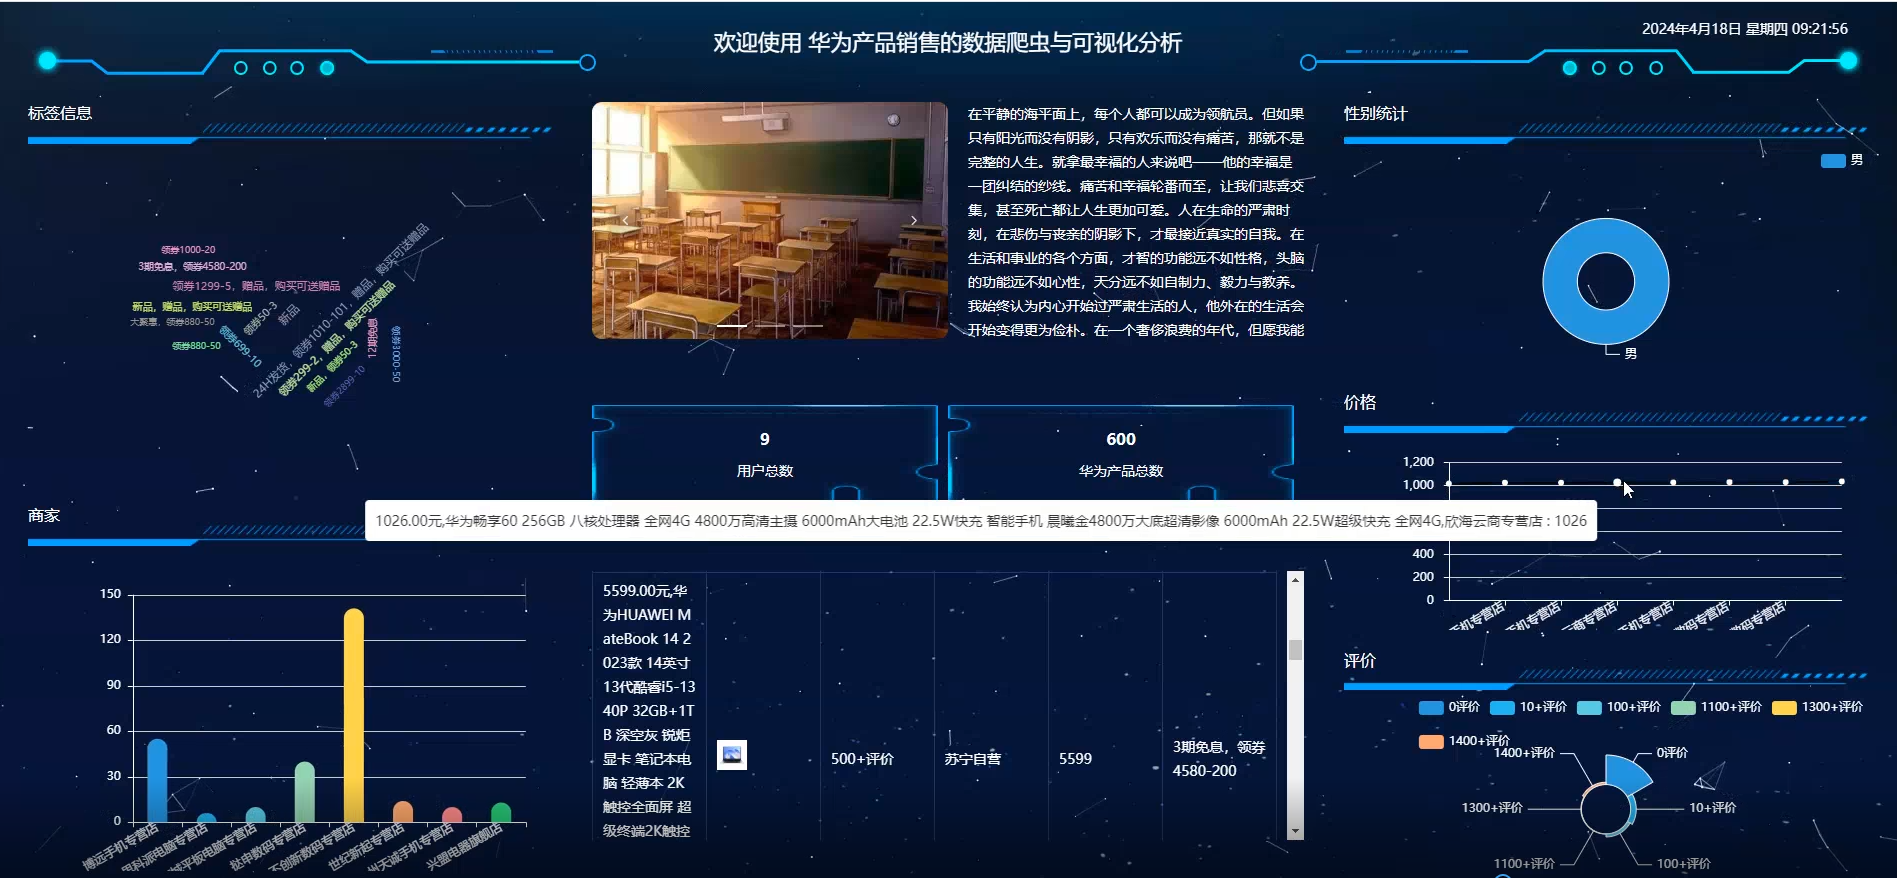Toggle the orange 1400+评价 legend item
The height and width of the screenshot is (878, 1897).
(1464, 741)
